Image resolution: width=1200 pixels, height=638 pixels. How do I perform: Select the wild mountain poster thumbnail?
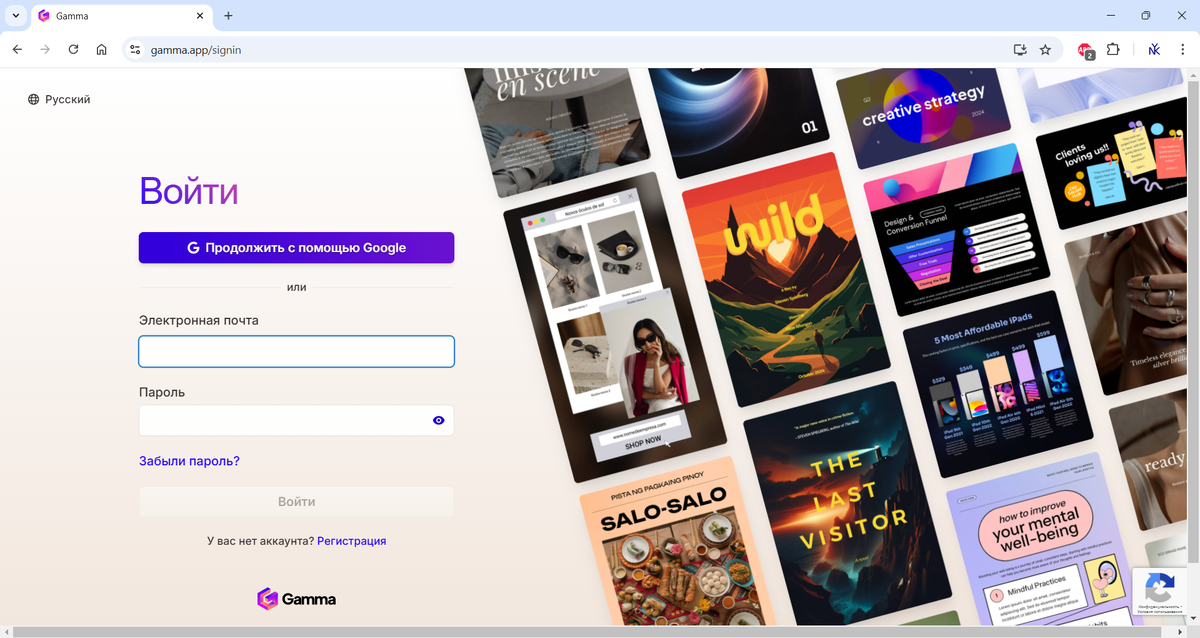click(787, 279)
